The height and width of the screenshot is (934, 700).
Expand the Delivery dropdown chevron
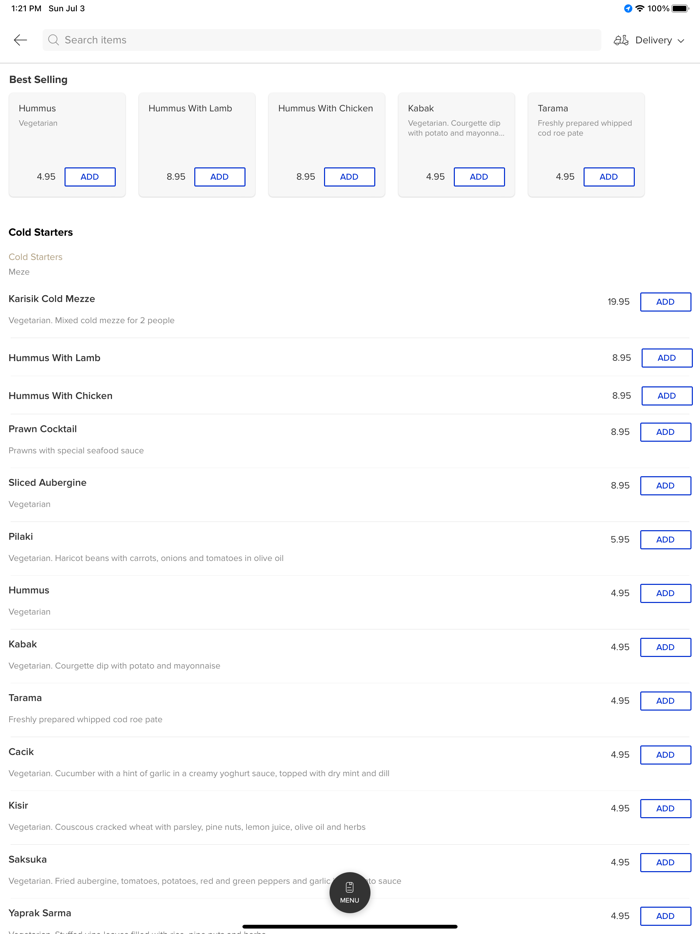681,41
